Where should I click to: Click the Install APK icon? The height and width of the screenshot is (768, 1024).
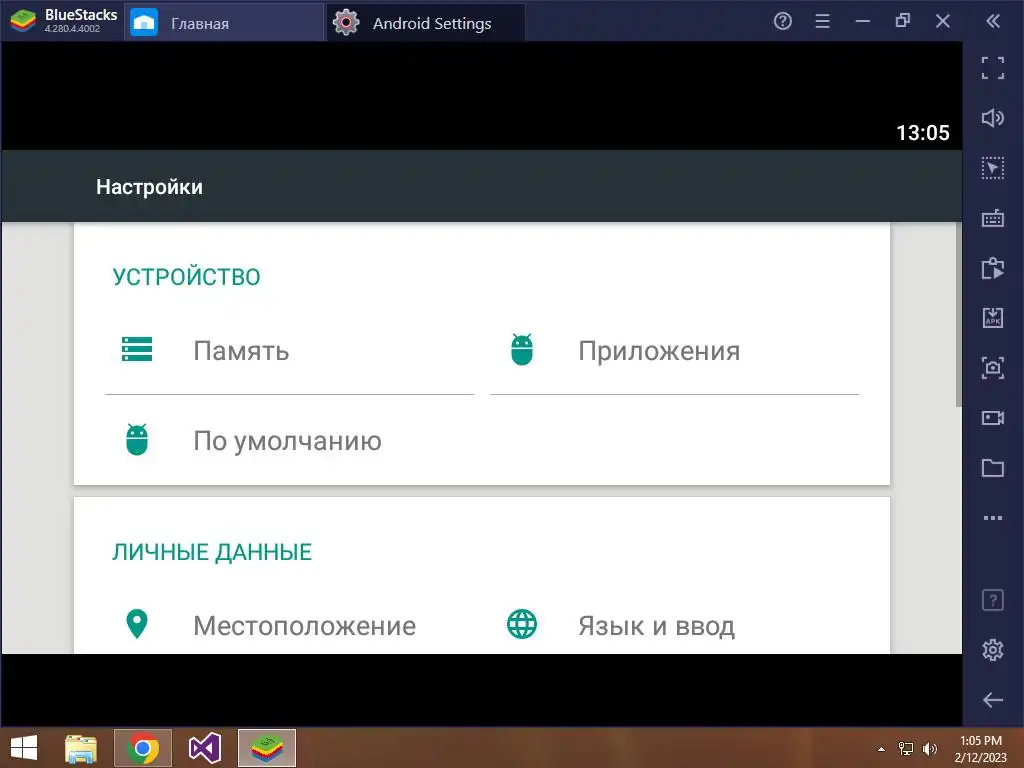(993, 318)
